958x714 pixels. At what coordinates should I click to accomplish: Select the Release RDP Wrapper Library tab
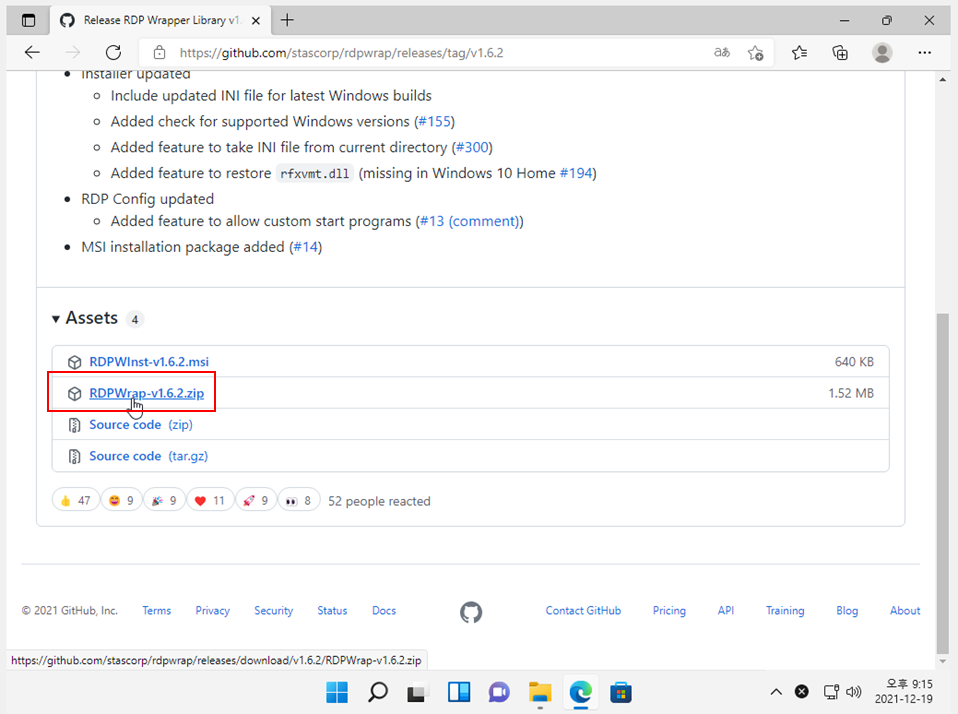click(x=160, y=20)
